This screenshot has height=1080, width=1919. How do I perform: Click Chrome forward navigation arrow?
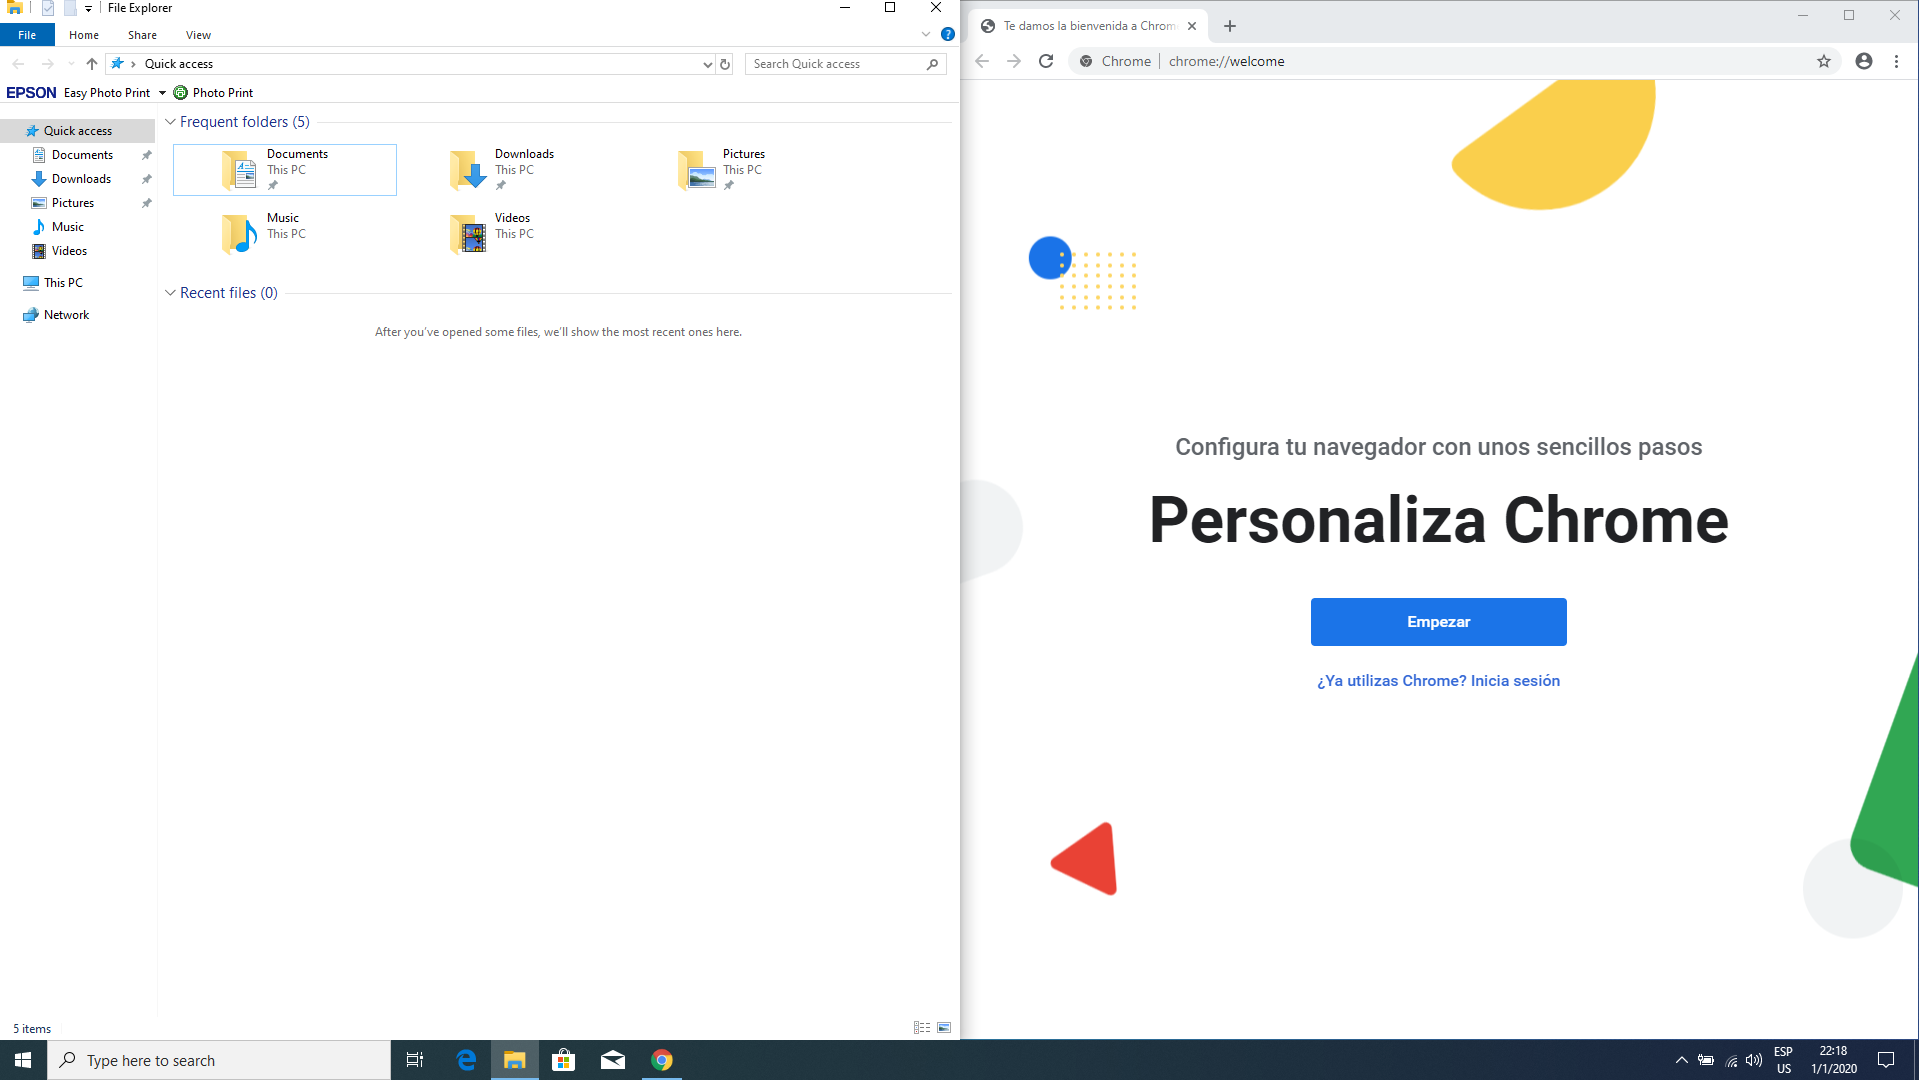[x=1014, y=61]
